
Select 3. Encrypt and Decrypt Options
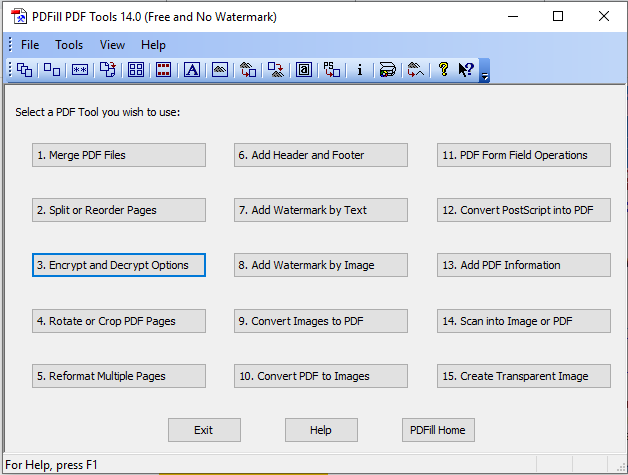click(119, 265)
